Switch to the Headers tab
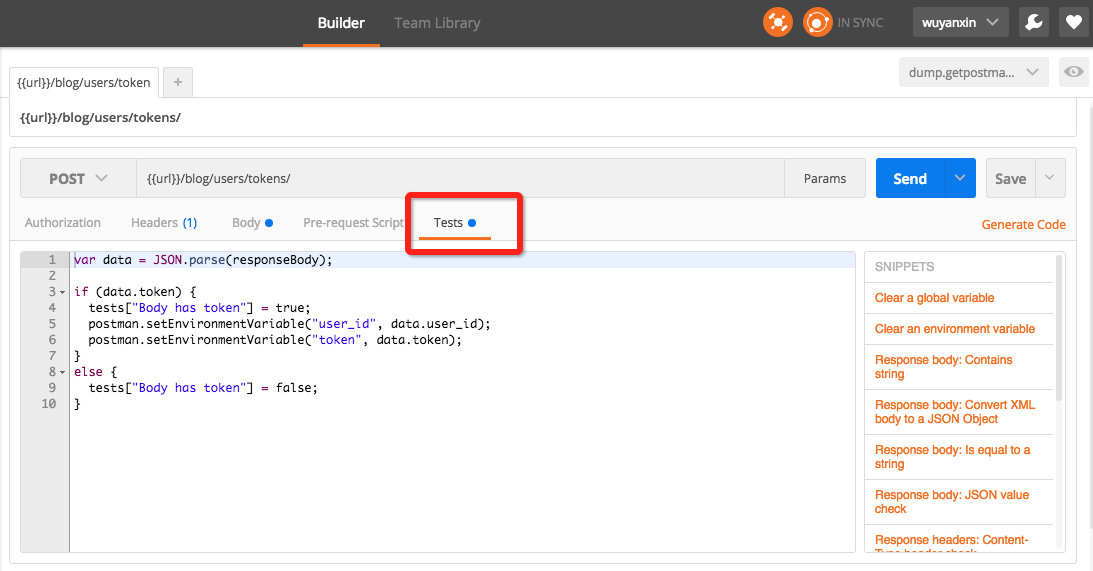The image size is (1093, 571). [163, 223]
